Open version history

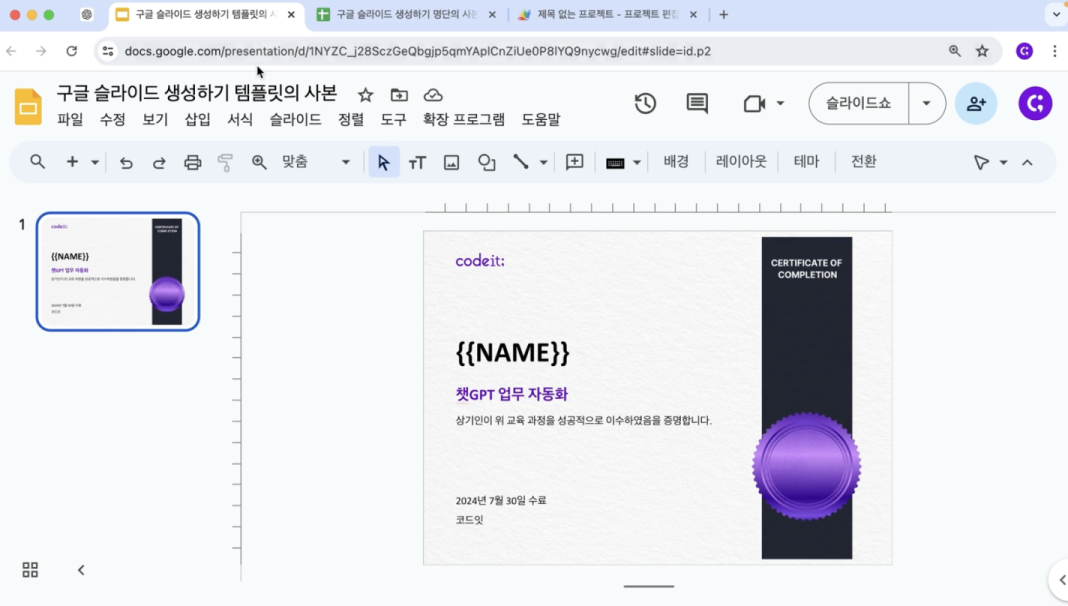[645, 103]
